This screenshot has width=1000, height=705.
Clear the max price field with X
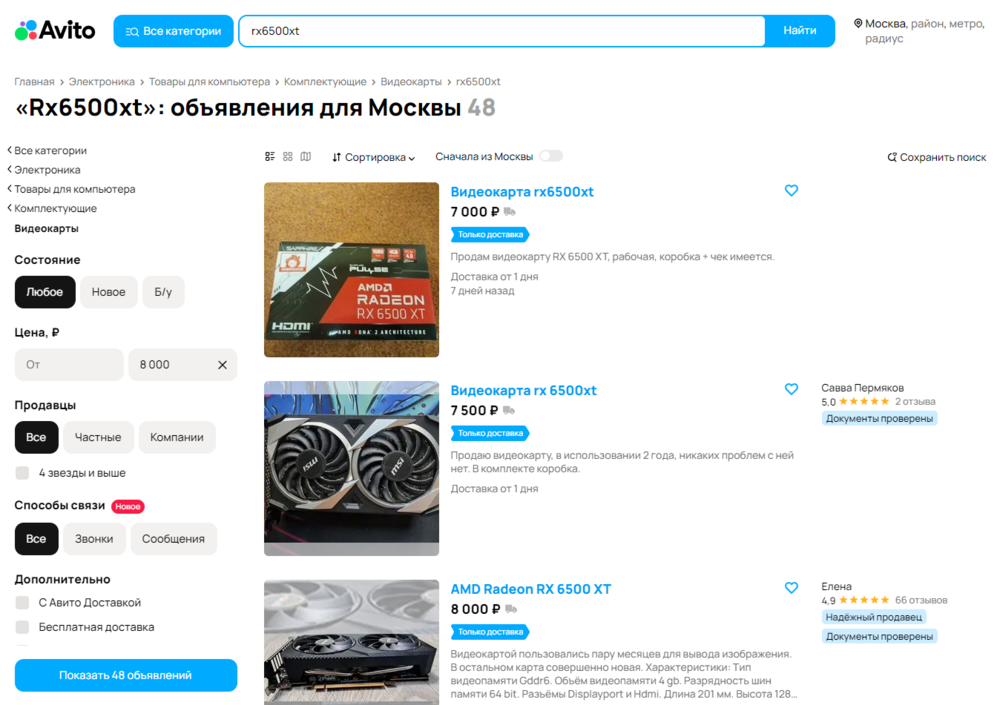222,365
